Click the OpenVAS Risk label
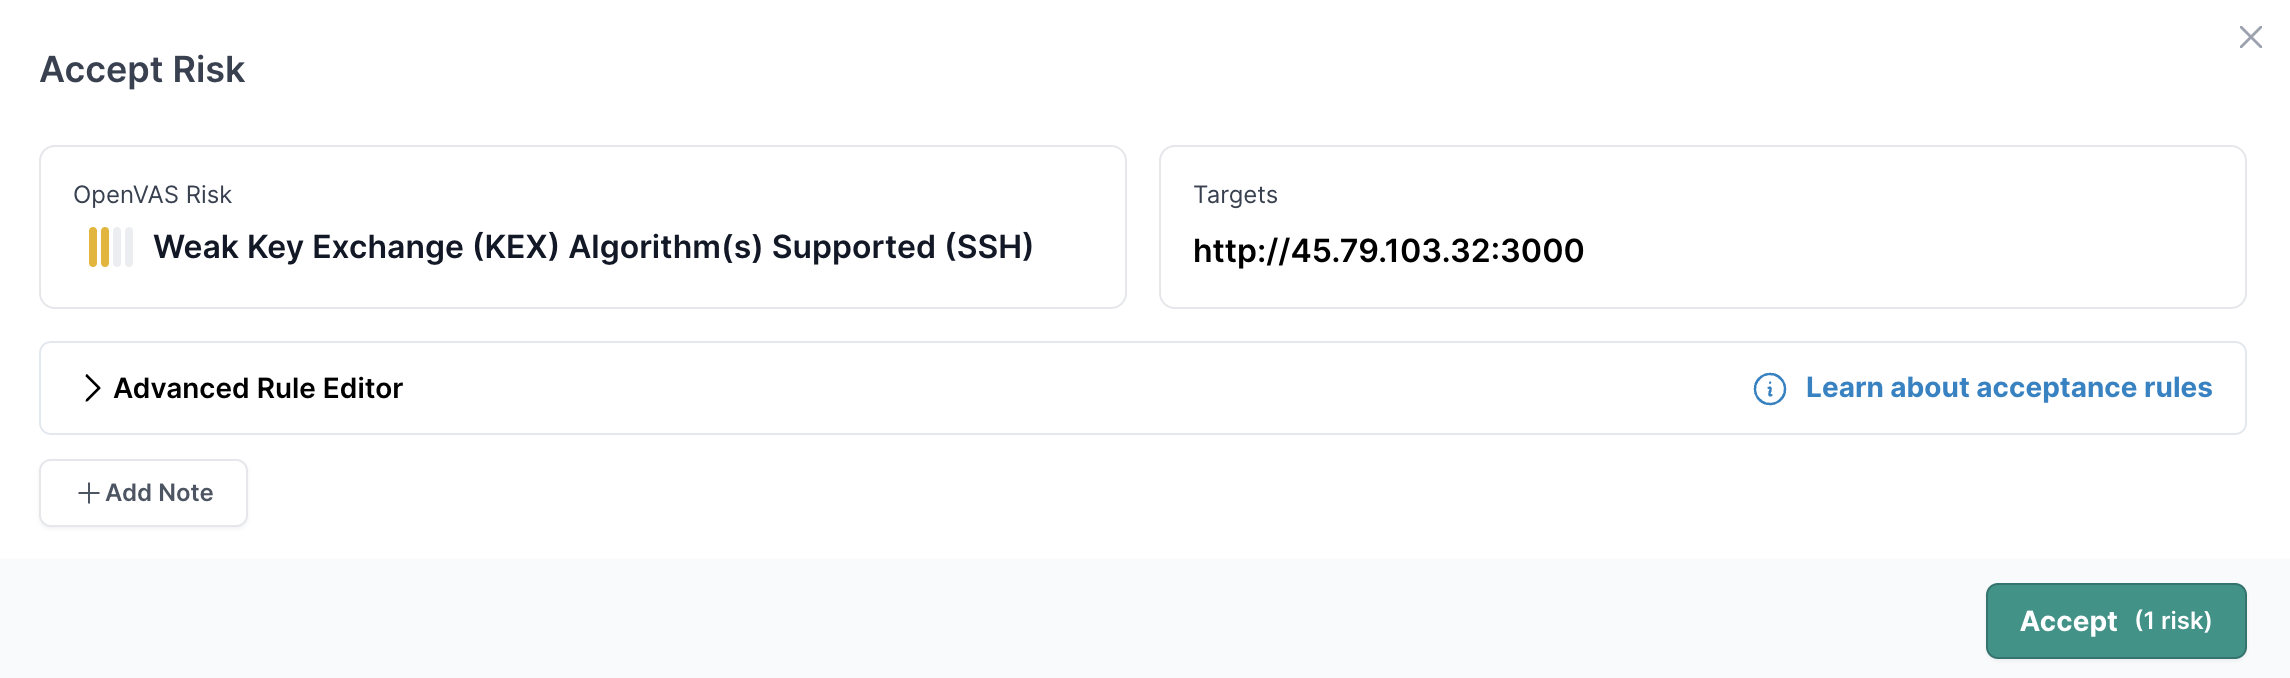 tap(152, 195)
